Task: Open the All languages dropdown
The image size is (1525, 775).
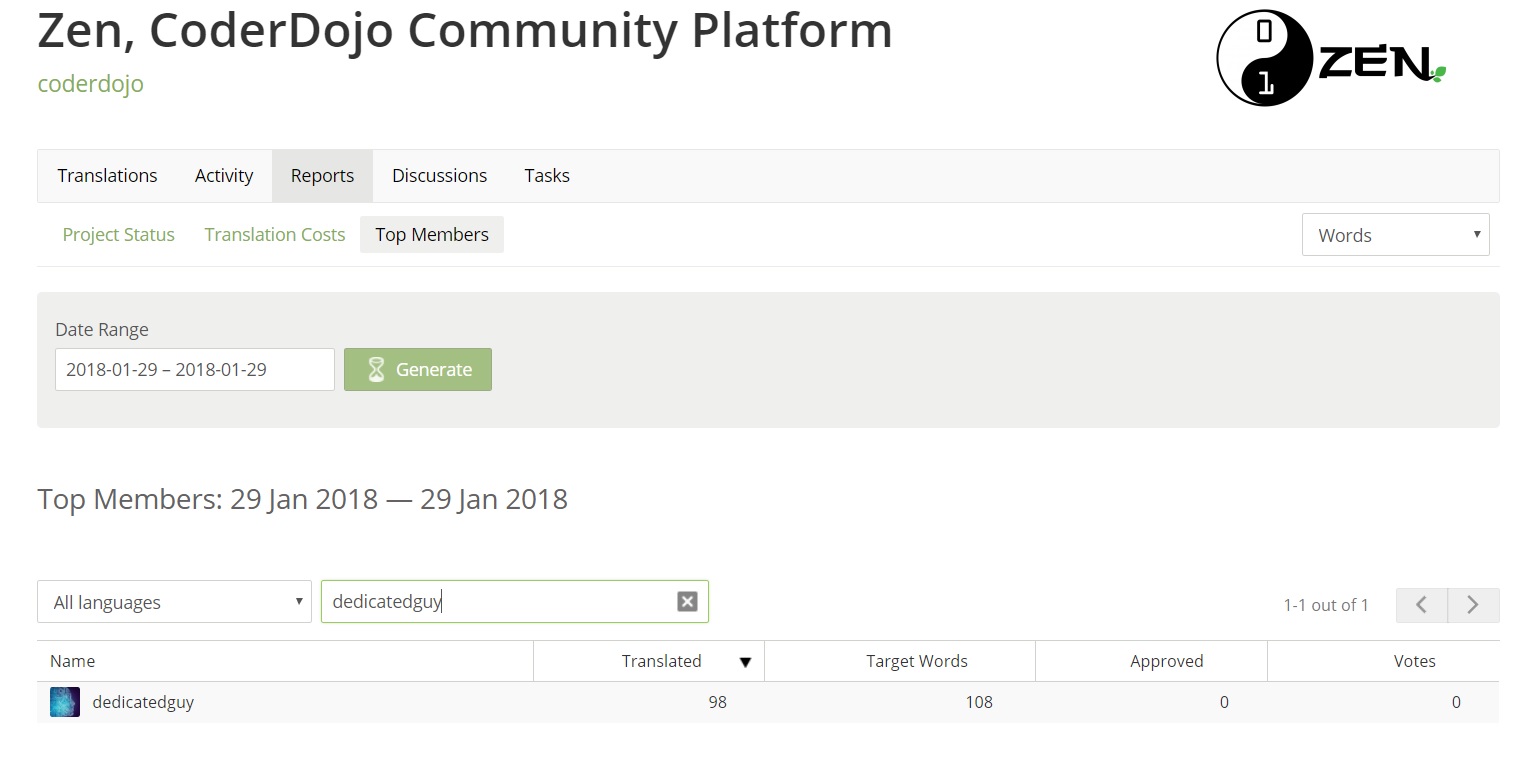Action: 174,602
